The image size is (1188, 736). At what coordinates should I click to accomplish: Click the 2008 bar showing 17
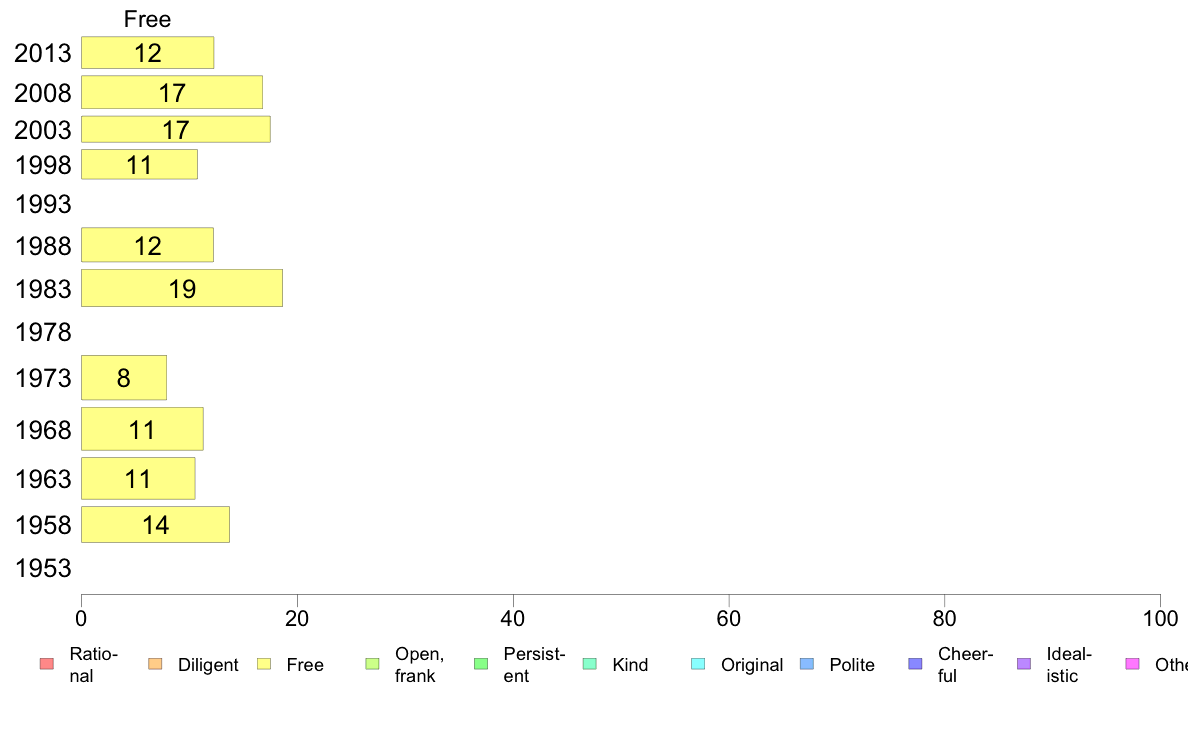click(x=172, y=92)
